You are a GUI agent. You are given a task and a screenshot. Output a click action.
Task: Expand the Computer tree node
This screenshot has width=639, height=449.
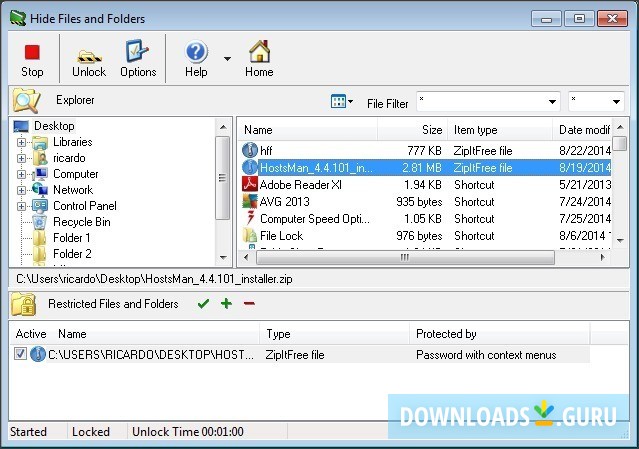(x=21, y=174)
